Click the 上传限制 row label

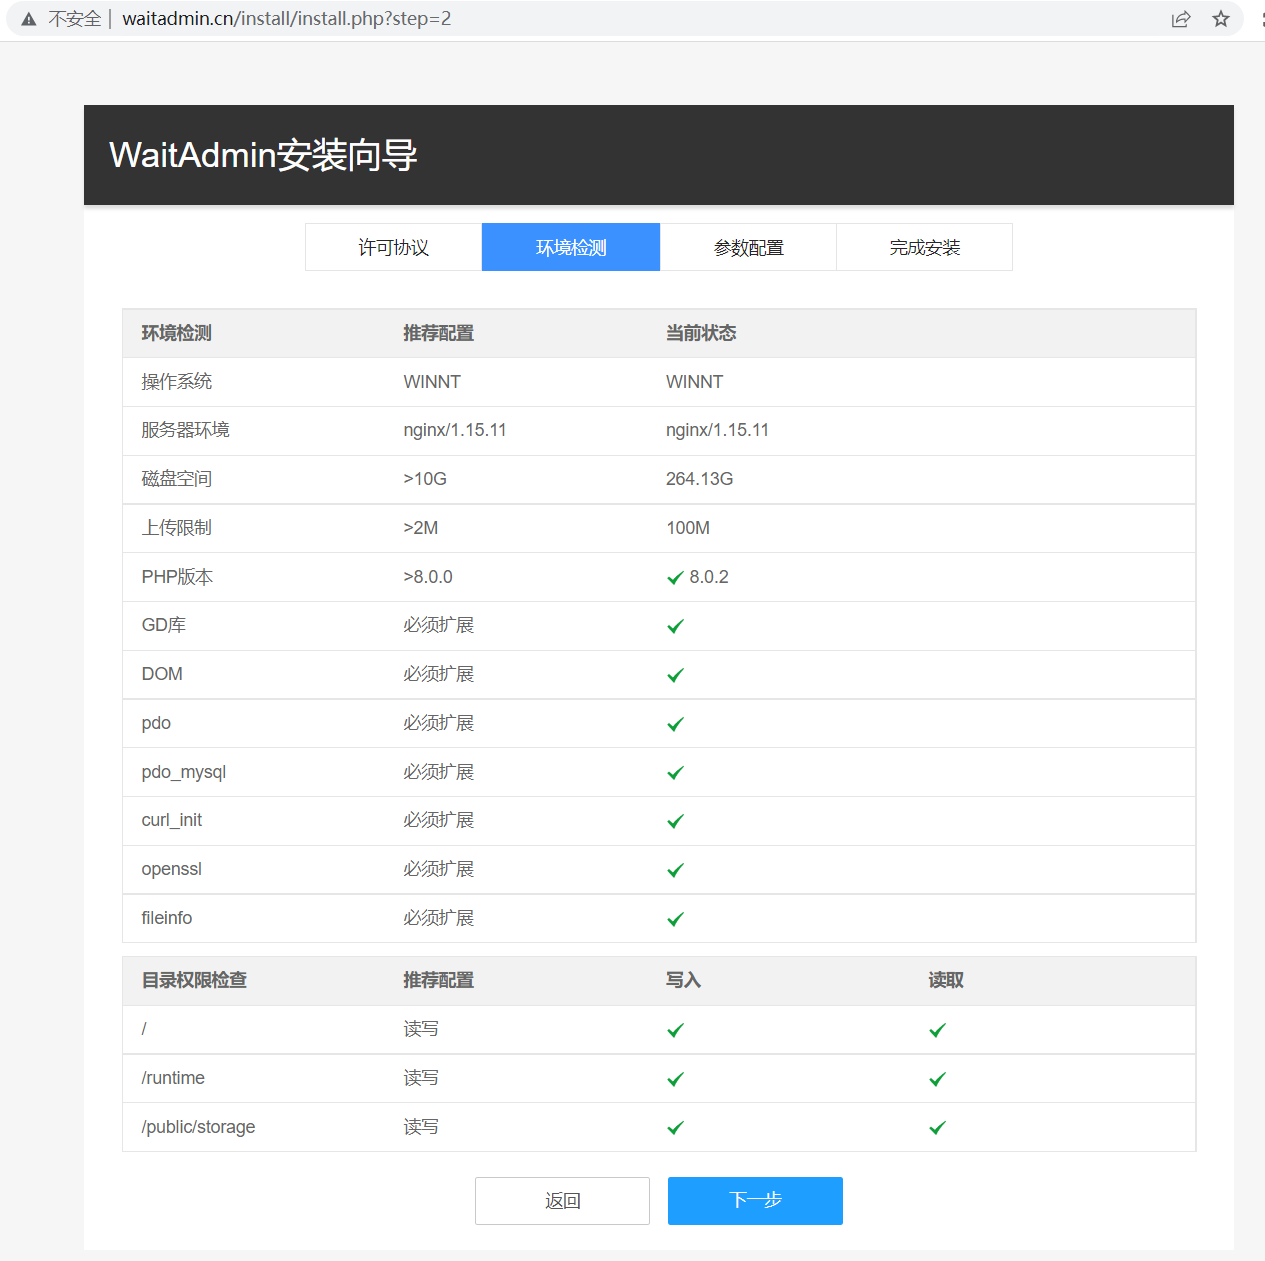[x=177, y=528]
